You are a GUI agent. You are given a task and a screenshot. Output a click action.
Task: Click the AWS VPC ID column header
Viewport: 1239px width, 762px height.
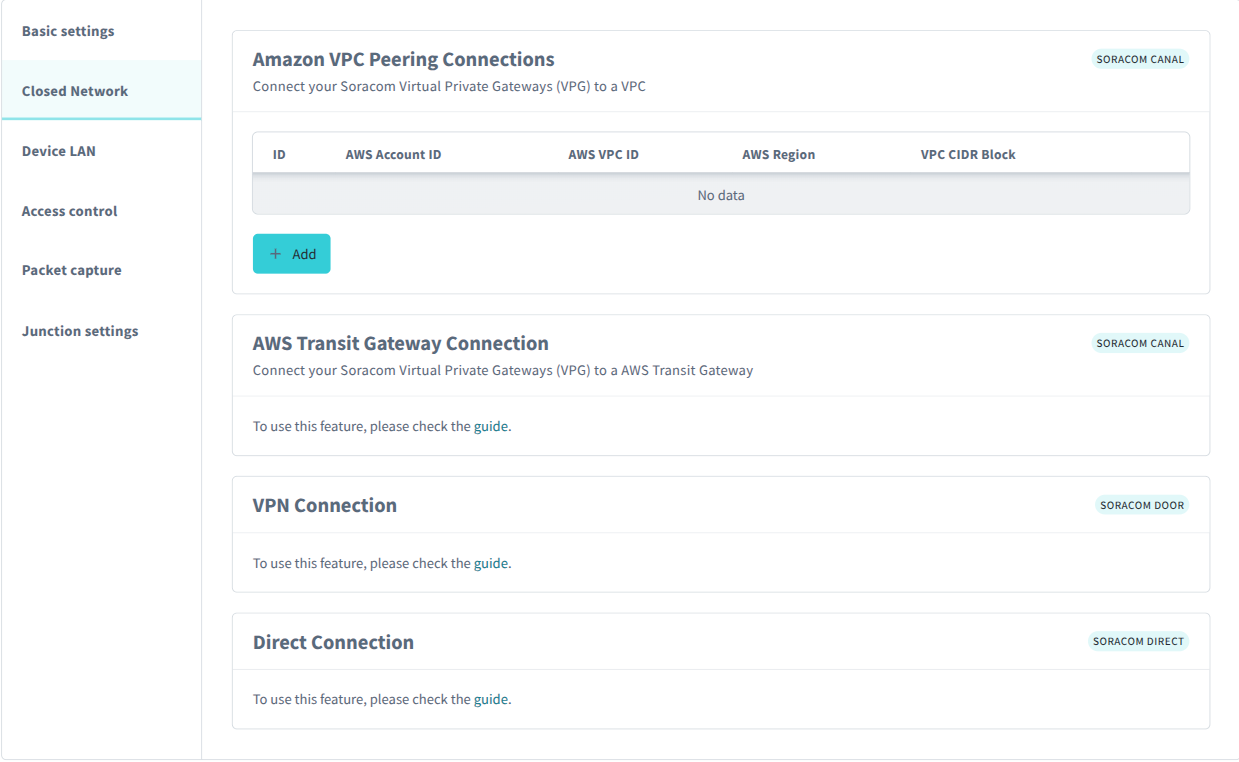click(603, 154)
